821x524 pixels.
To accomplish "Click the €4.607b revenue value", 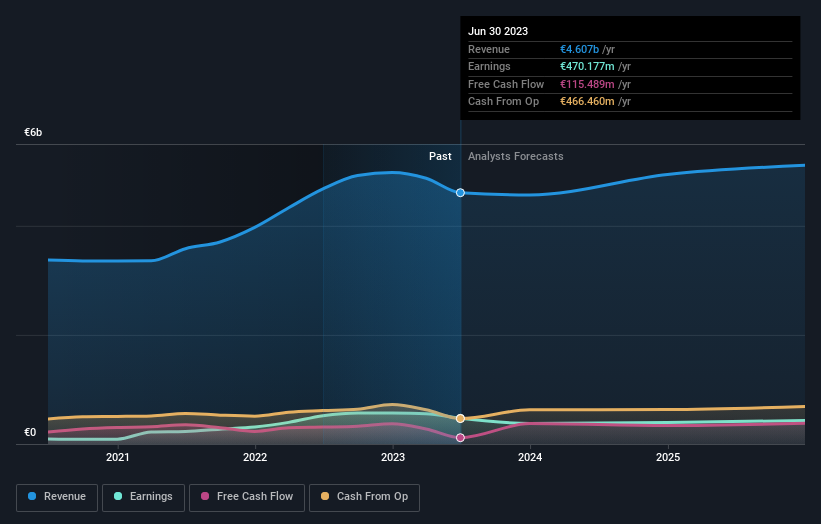I will tap(579, 49).
